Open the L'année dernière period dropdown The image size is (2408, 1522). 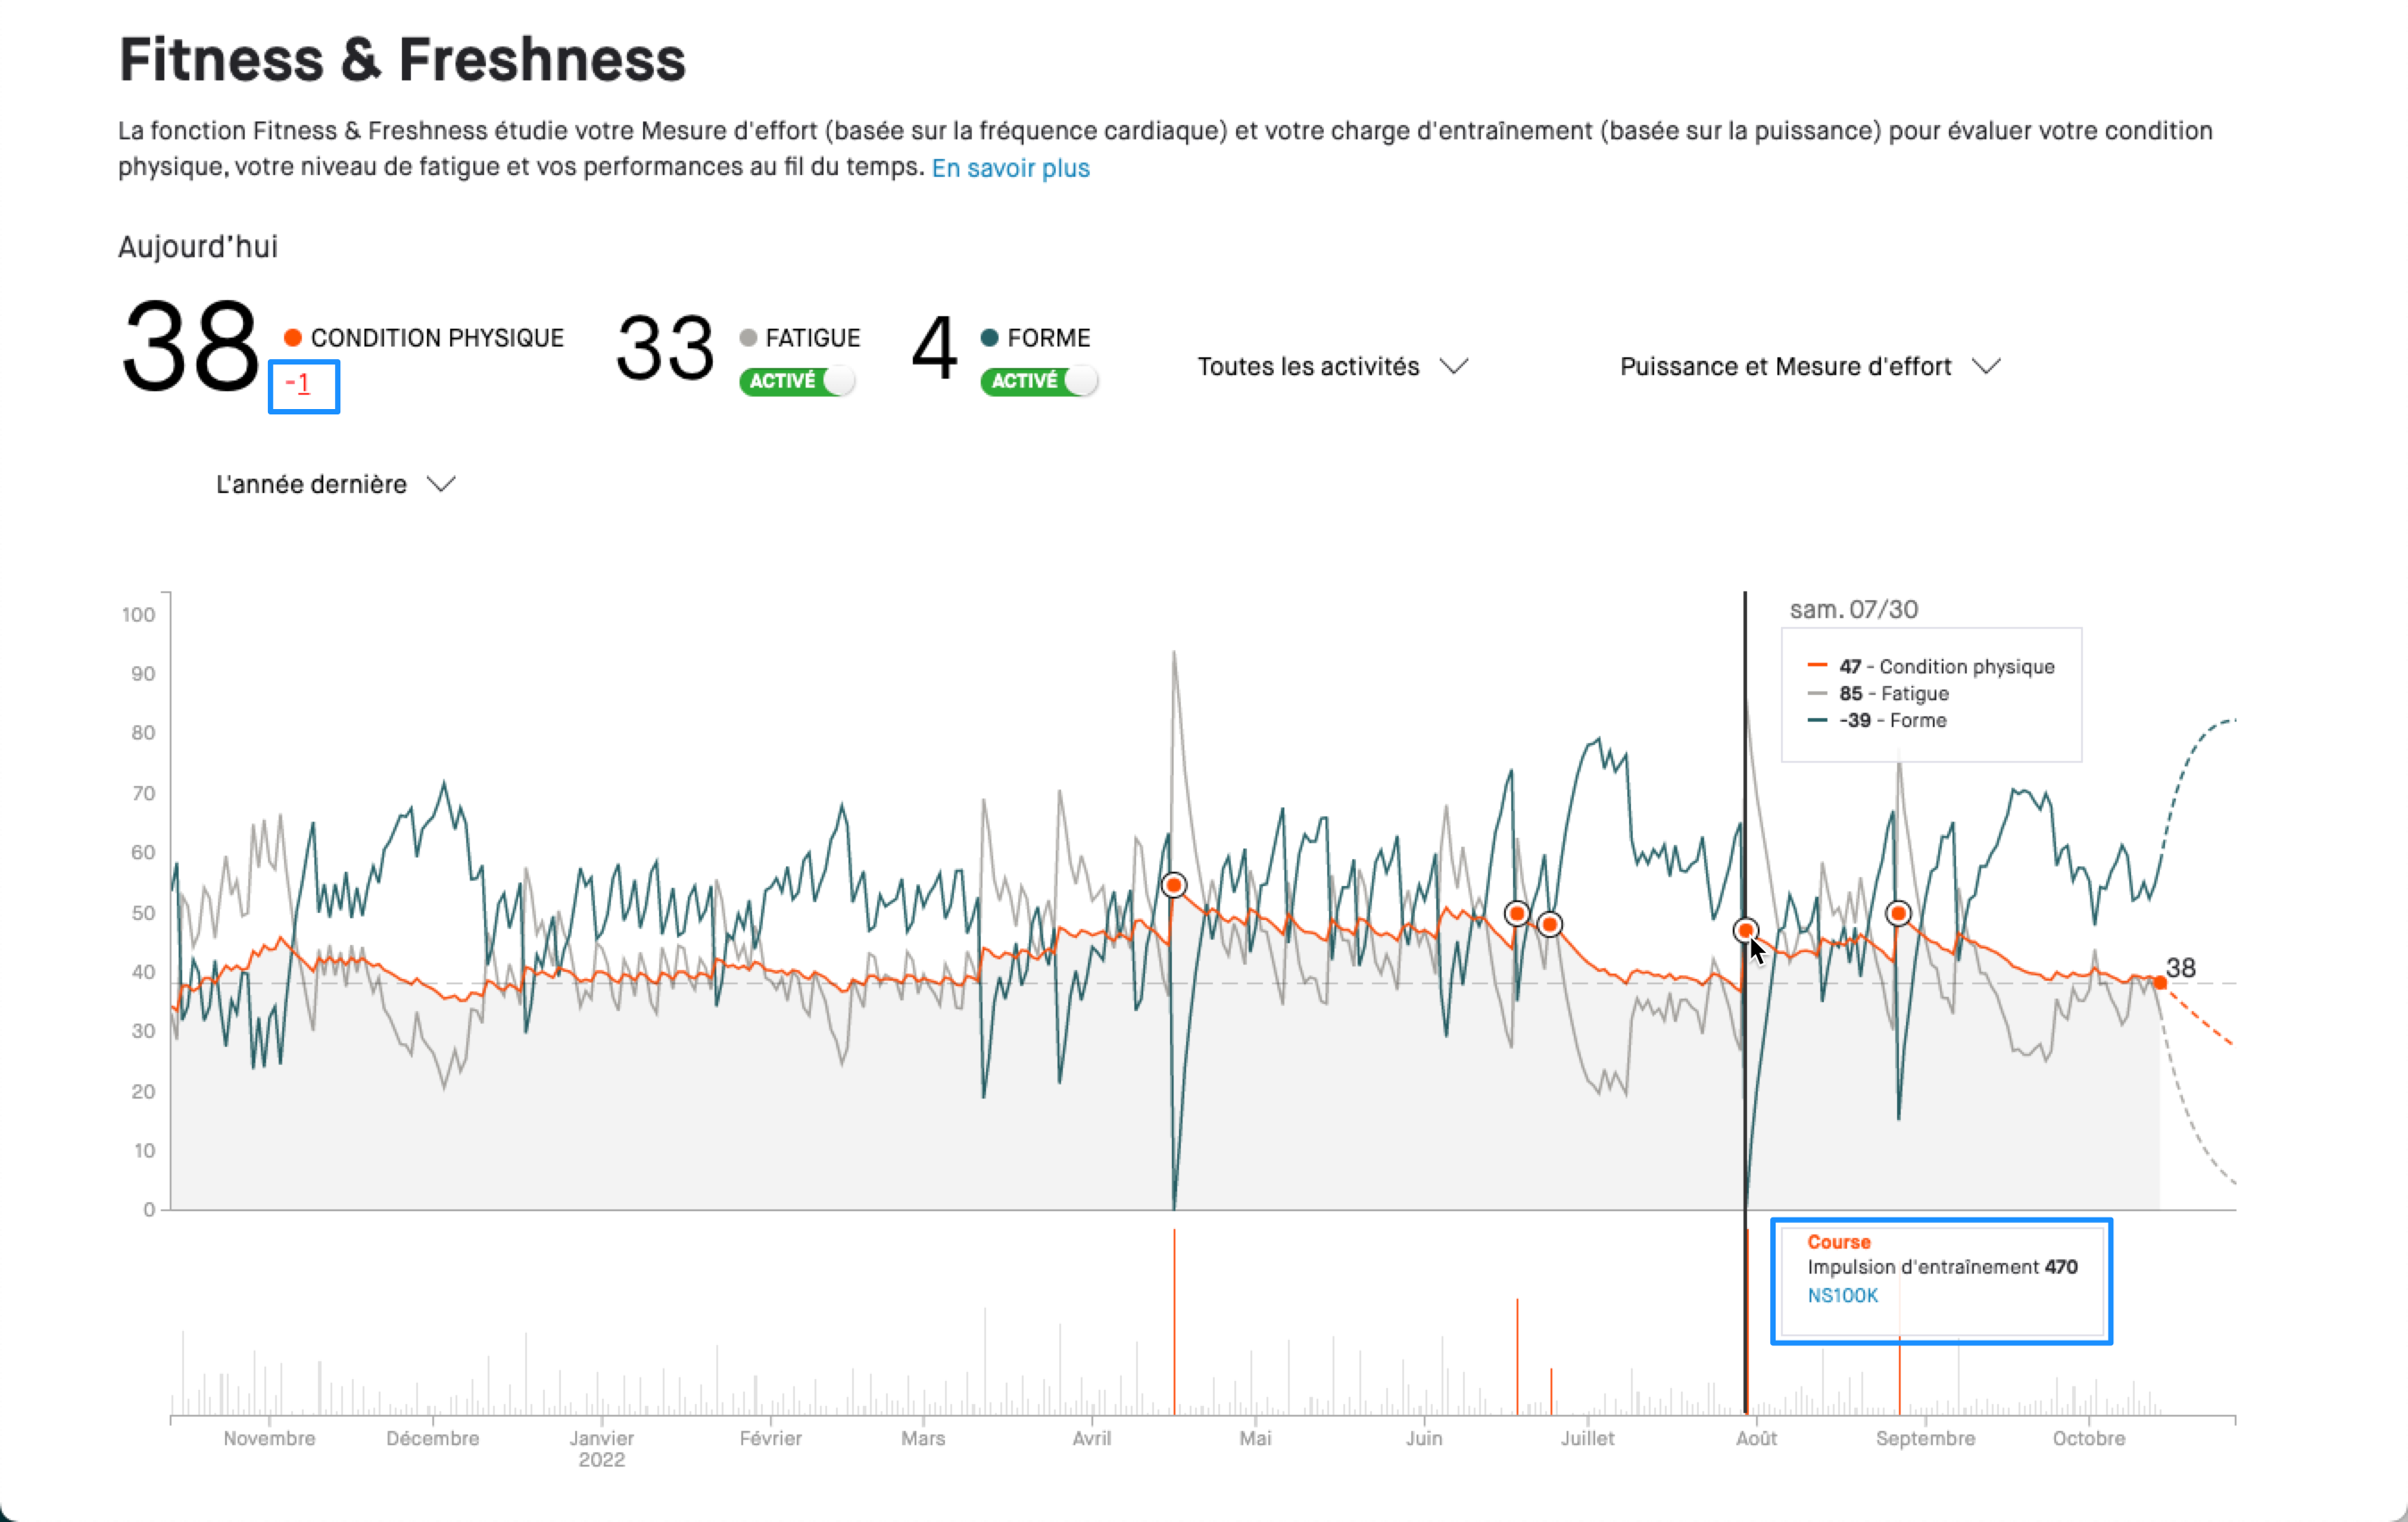point(336,485)
